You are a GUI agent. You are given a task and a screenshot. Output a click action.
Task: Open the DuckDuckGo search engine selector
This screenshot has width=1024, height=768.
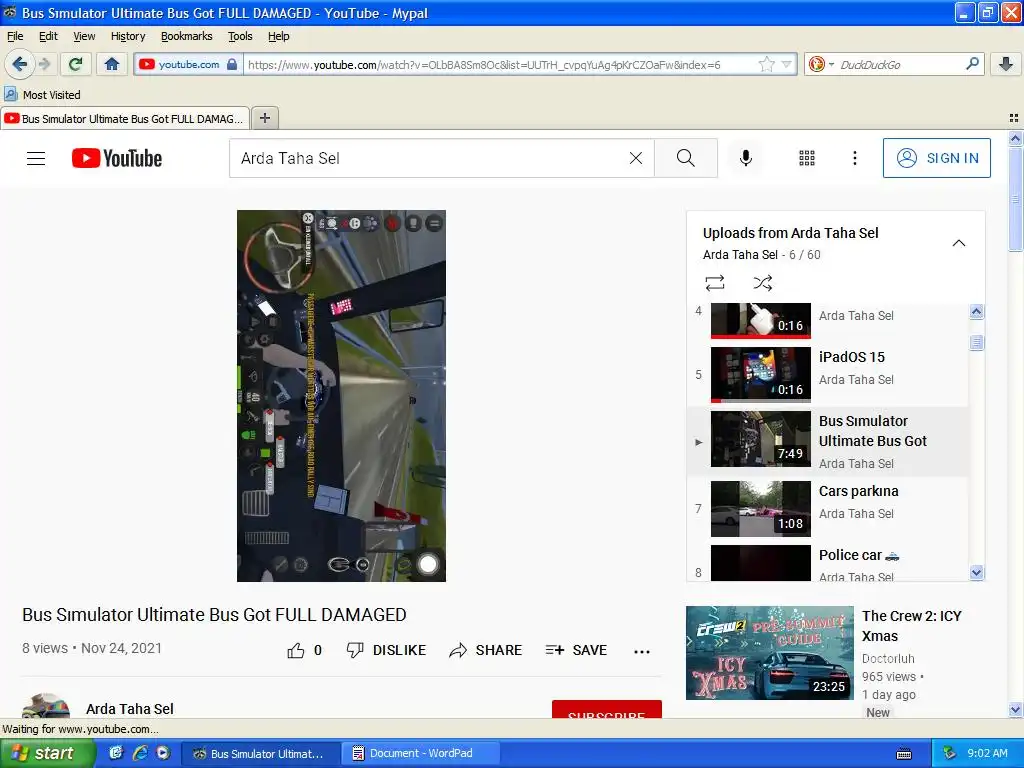[821, 64]
